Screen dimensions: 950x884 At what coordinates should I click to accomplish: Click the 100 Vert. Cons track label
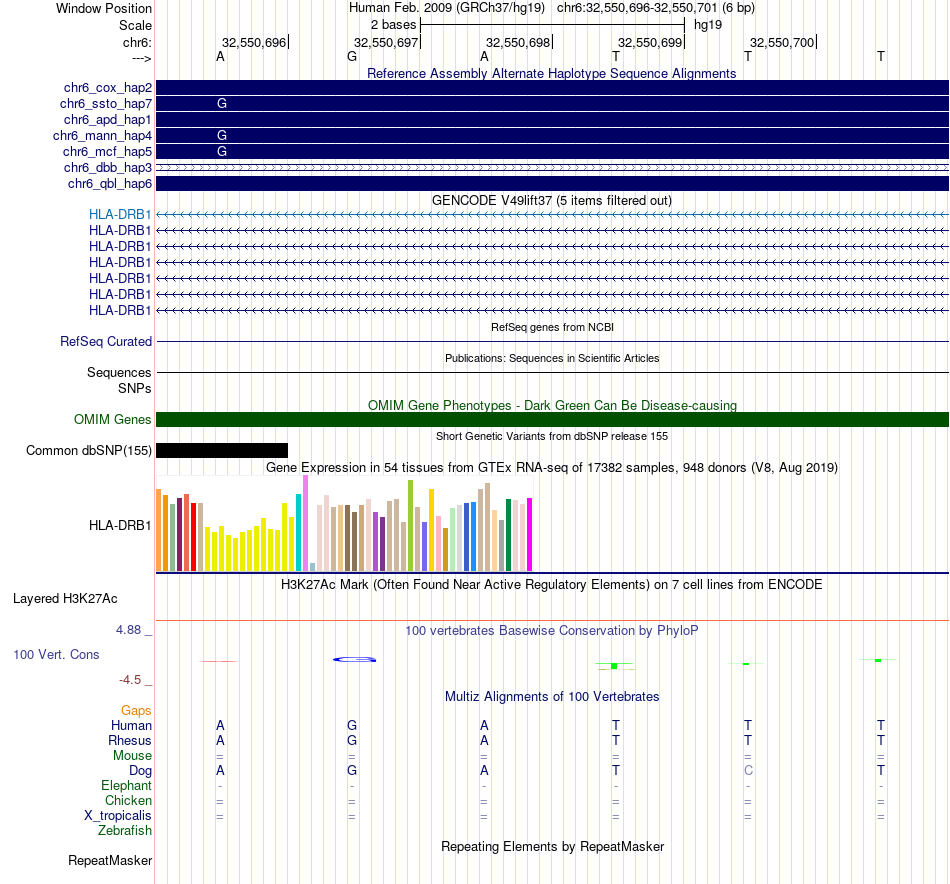pos(56,654)
